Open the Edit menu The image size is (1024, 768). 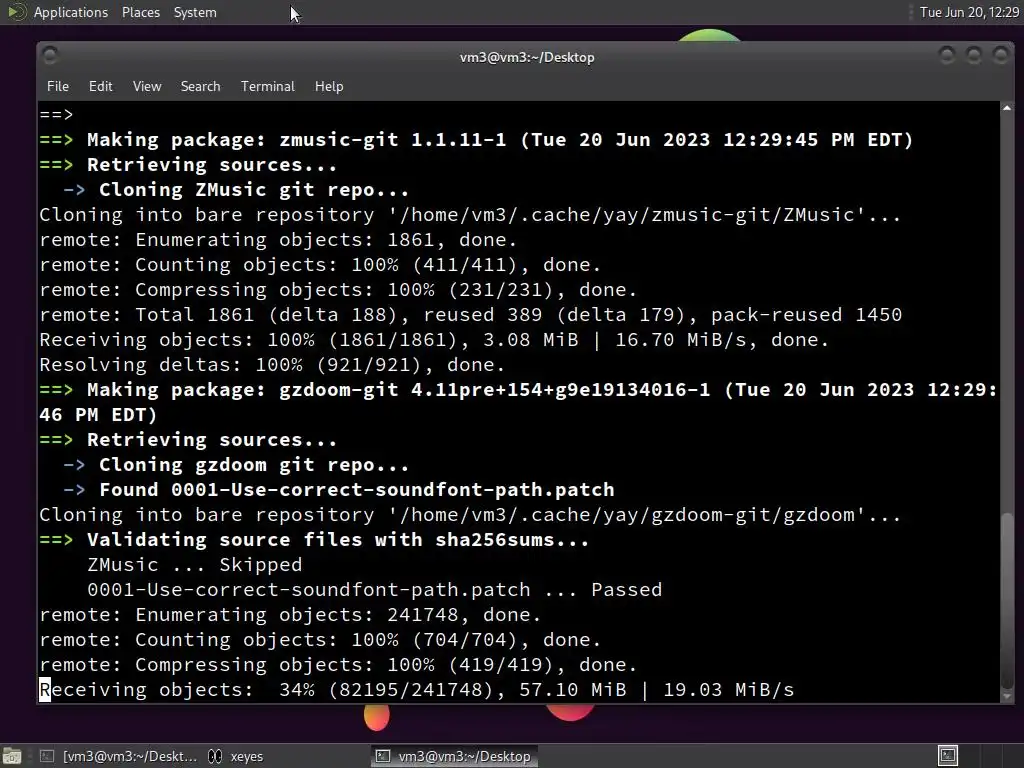(x=101, y=86)
